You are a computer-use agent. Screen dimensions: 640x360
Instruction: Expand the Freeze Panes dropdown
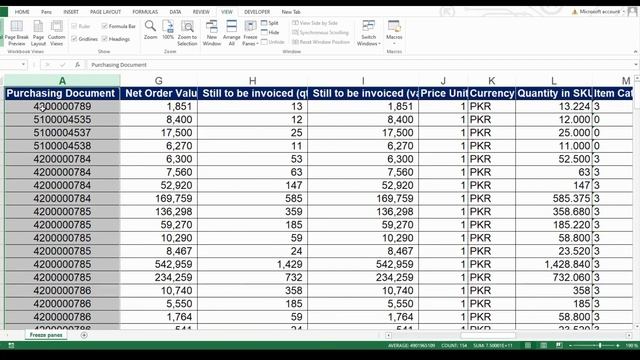click(250, 40)
